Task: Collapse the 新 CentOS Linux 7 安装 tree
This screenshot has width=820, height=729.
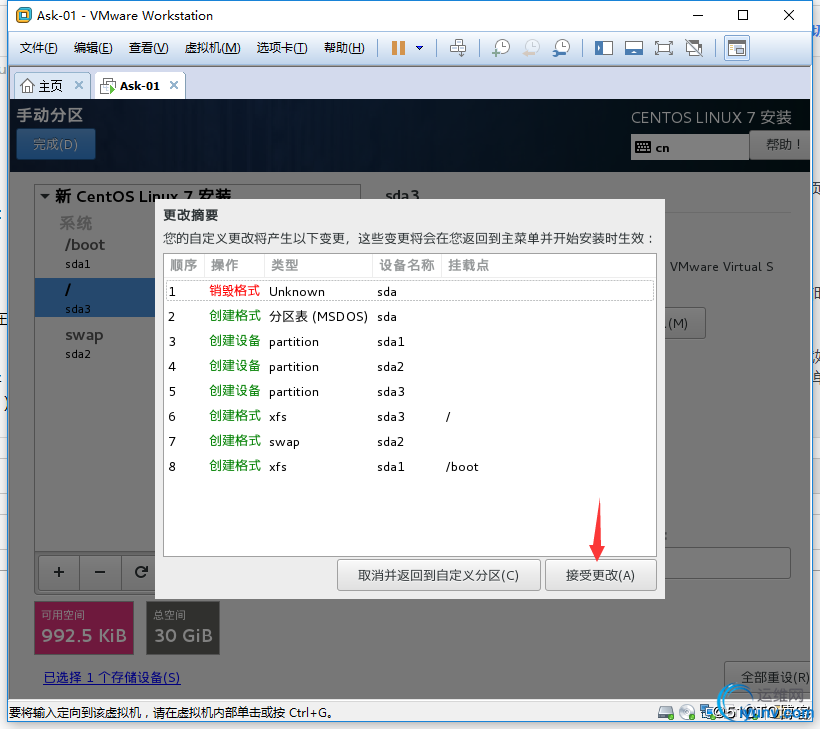Action: tap(45, 197)
